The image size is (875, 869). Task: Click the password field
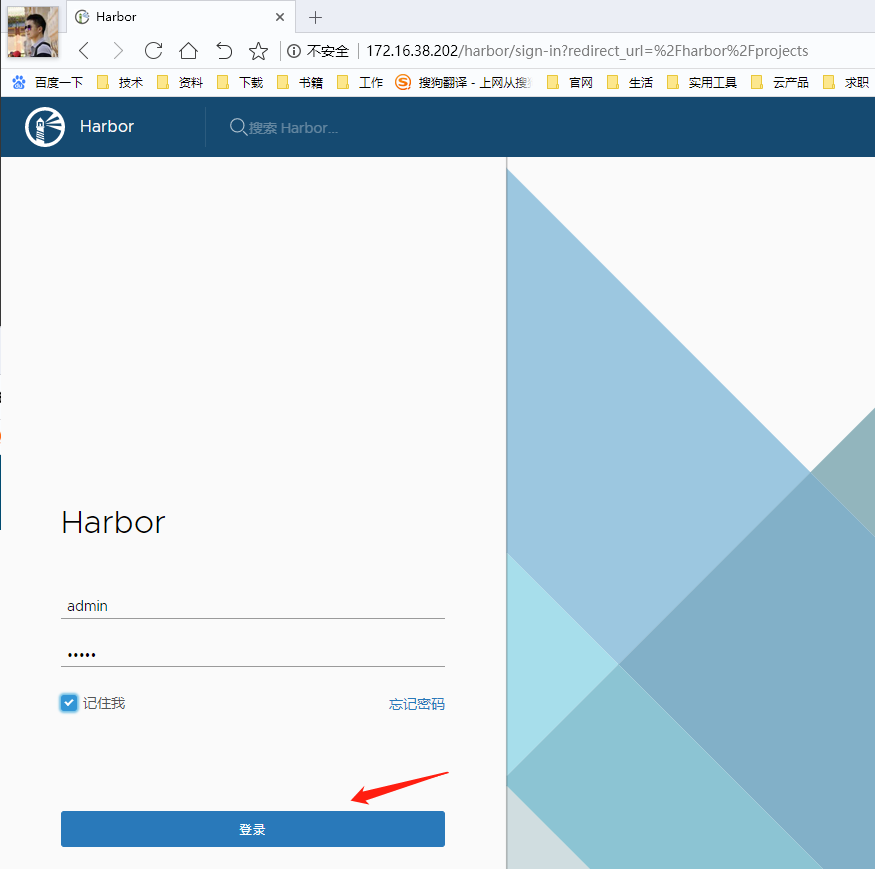tap(253, 654)
